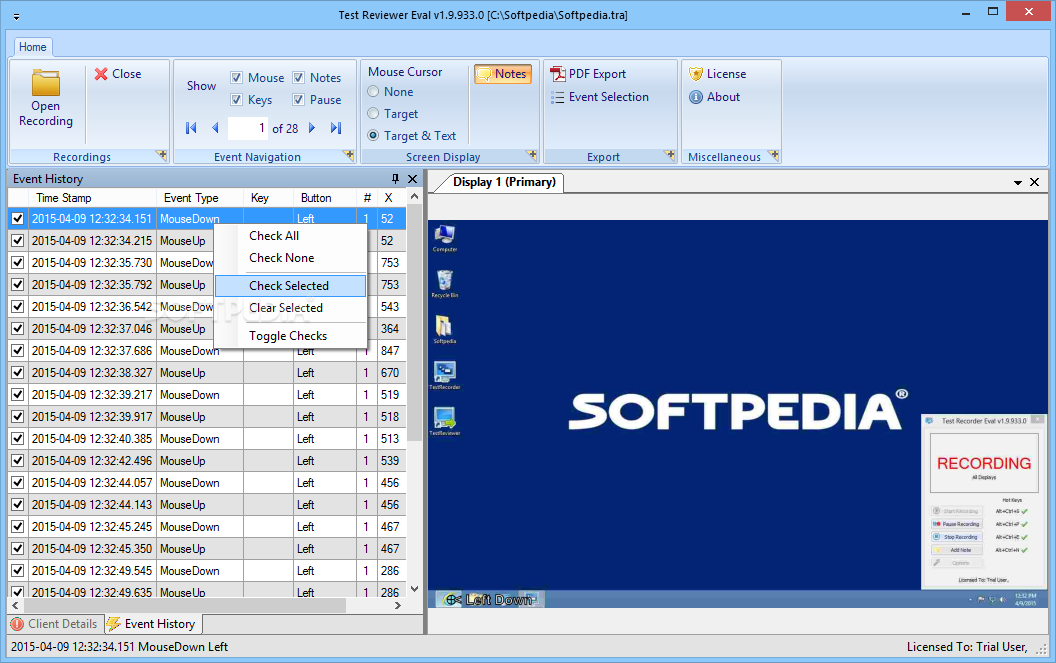Select the Display 1 (Primary) tab
Screen dimensions: 1056x663
point(504,182)
